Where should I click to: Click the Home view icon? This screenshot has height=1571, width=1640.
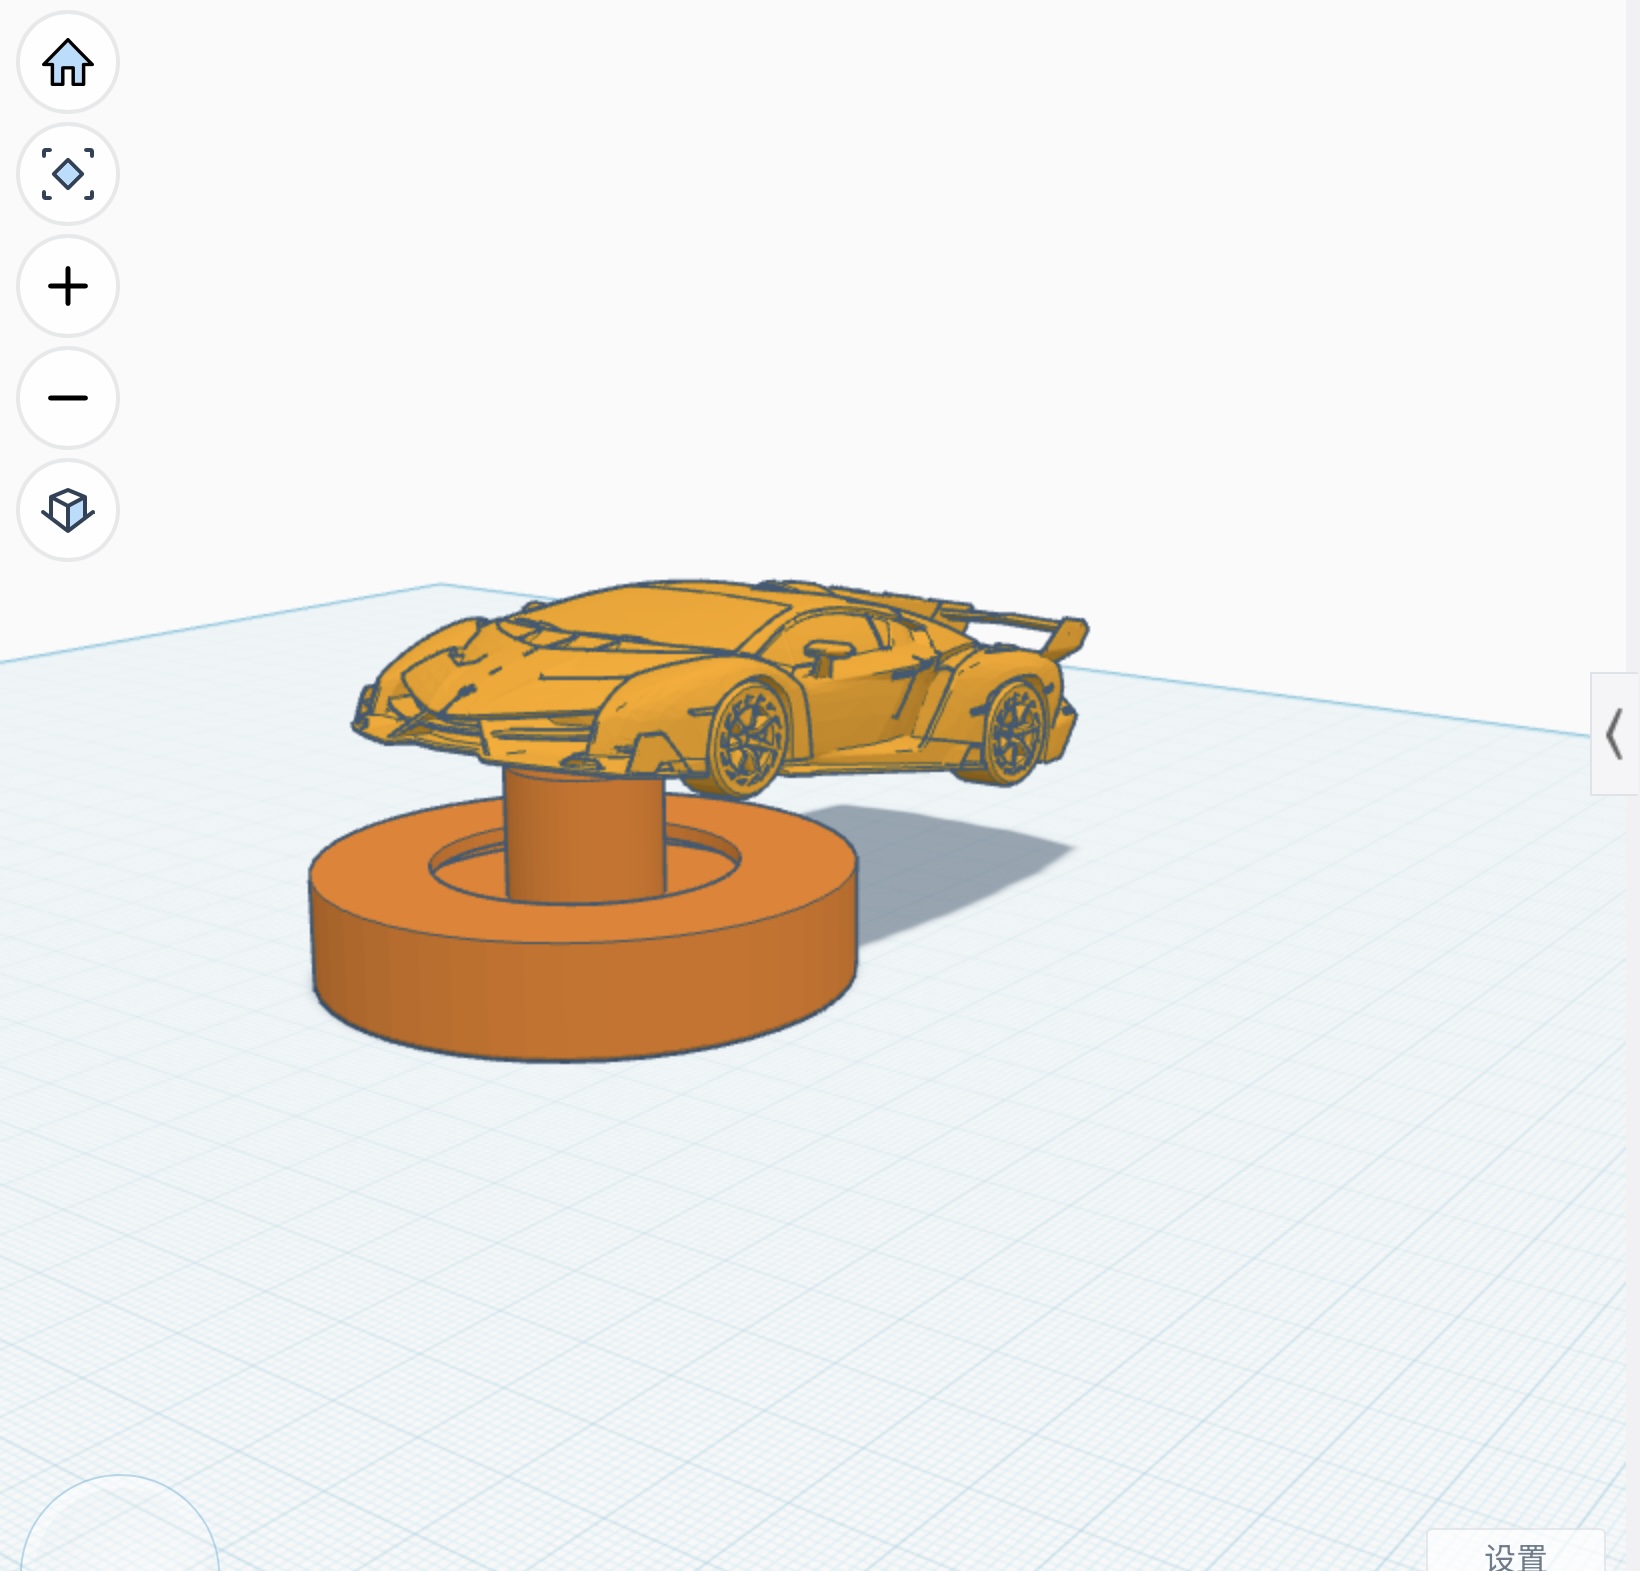coord(68,62)
